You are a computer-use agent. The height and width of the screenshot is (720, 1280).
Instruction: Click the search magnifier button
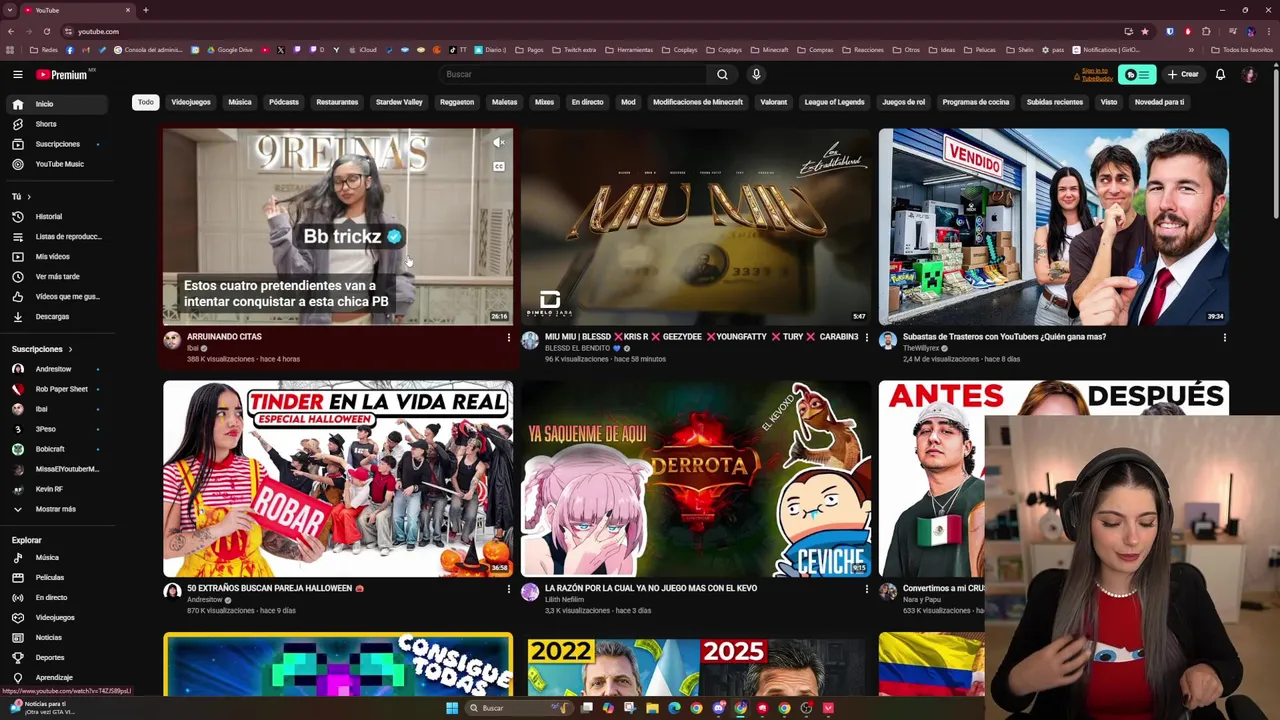point(722,74)
